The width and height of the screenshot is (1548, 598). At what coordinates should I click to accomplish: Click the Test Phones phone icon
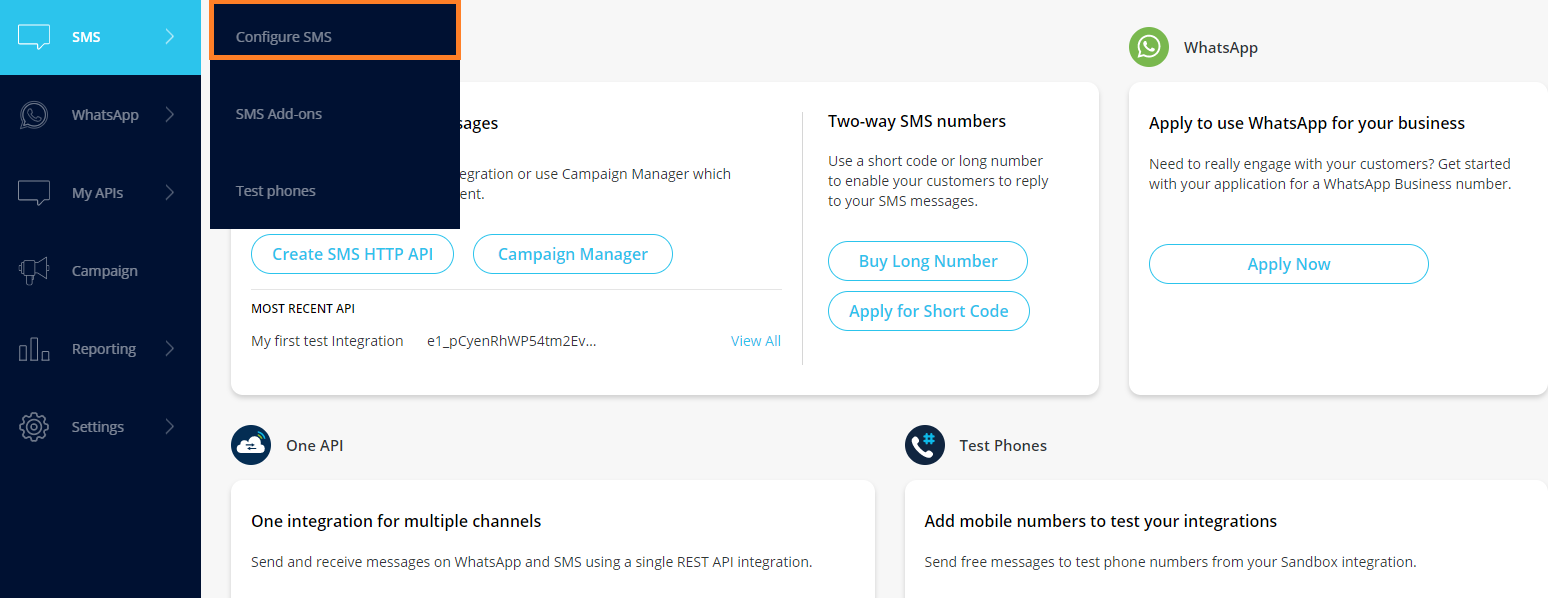click(925, 445)
